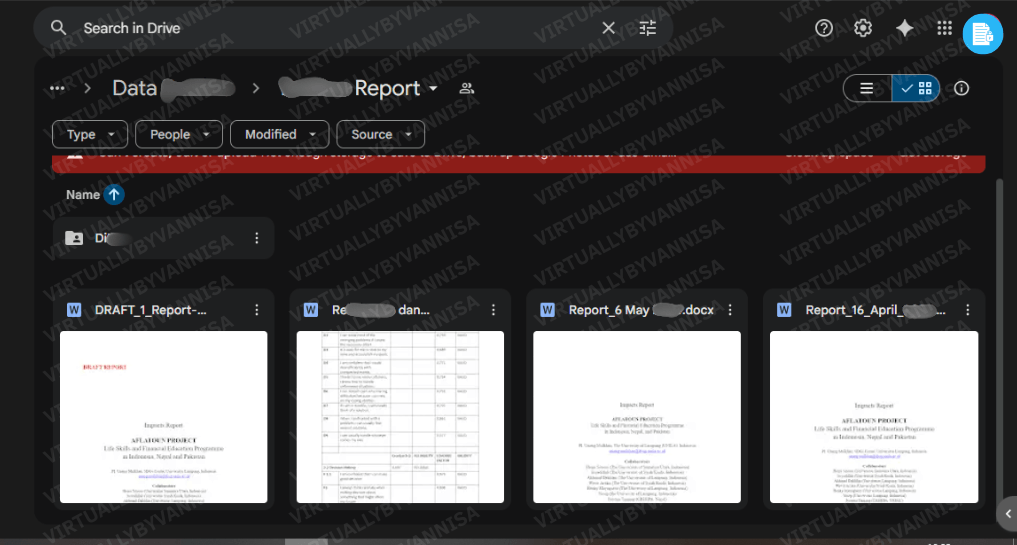Open the Report_16_April document thumbnail
The height and width of the screenshot is (545, 1017).
874,417
